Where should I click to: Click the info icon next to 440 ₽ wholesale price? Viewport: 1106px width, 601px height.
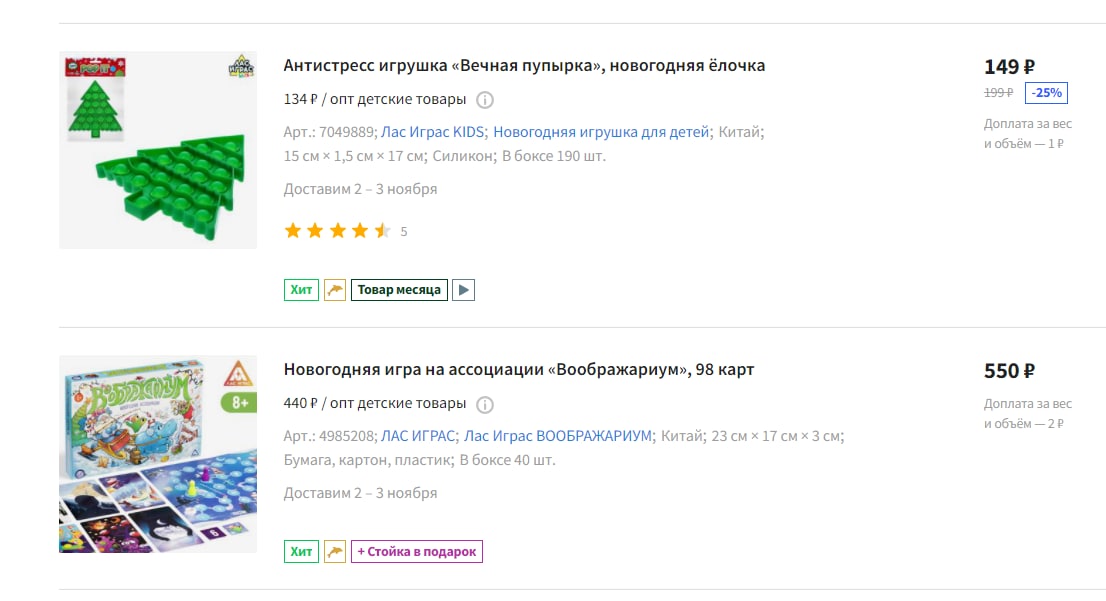(x=485, y=404)
